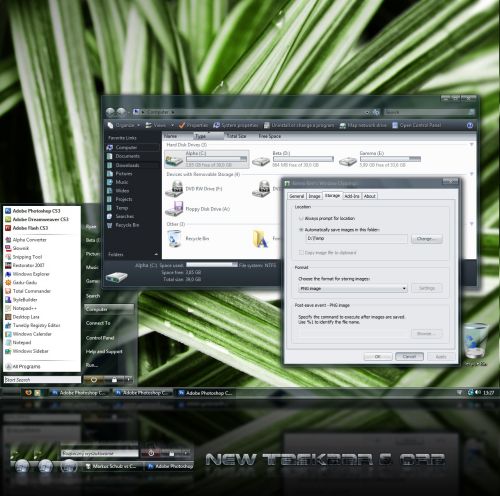This screenshot has height=496, width=500.
Task: Select the Alpha (C:) drive icon
Action: [x=174, y=160]
